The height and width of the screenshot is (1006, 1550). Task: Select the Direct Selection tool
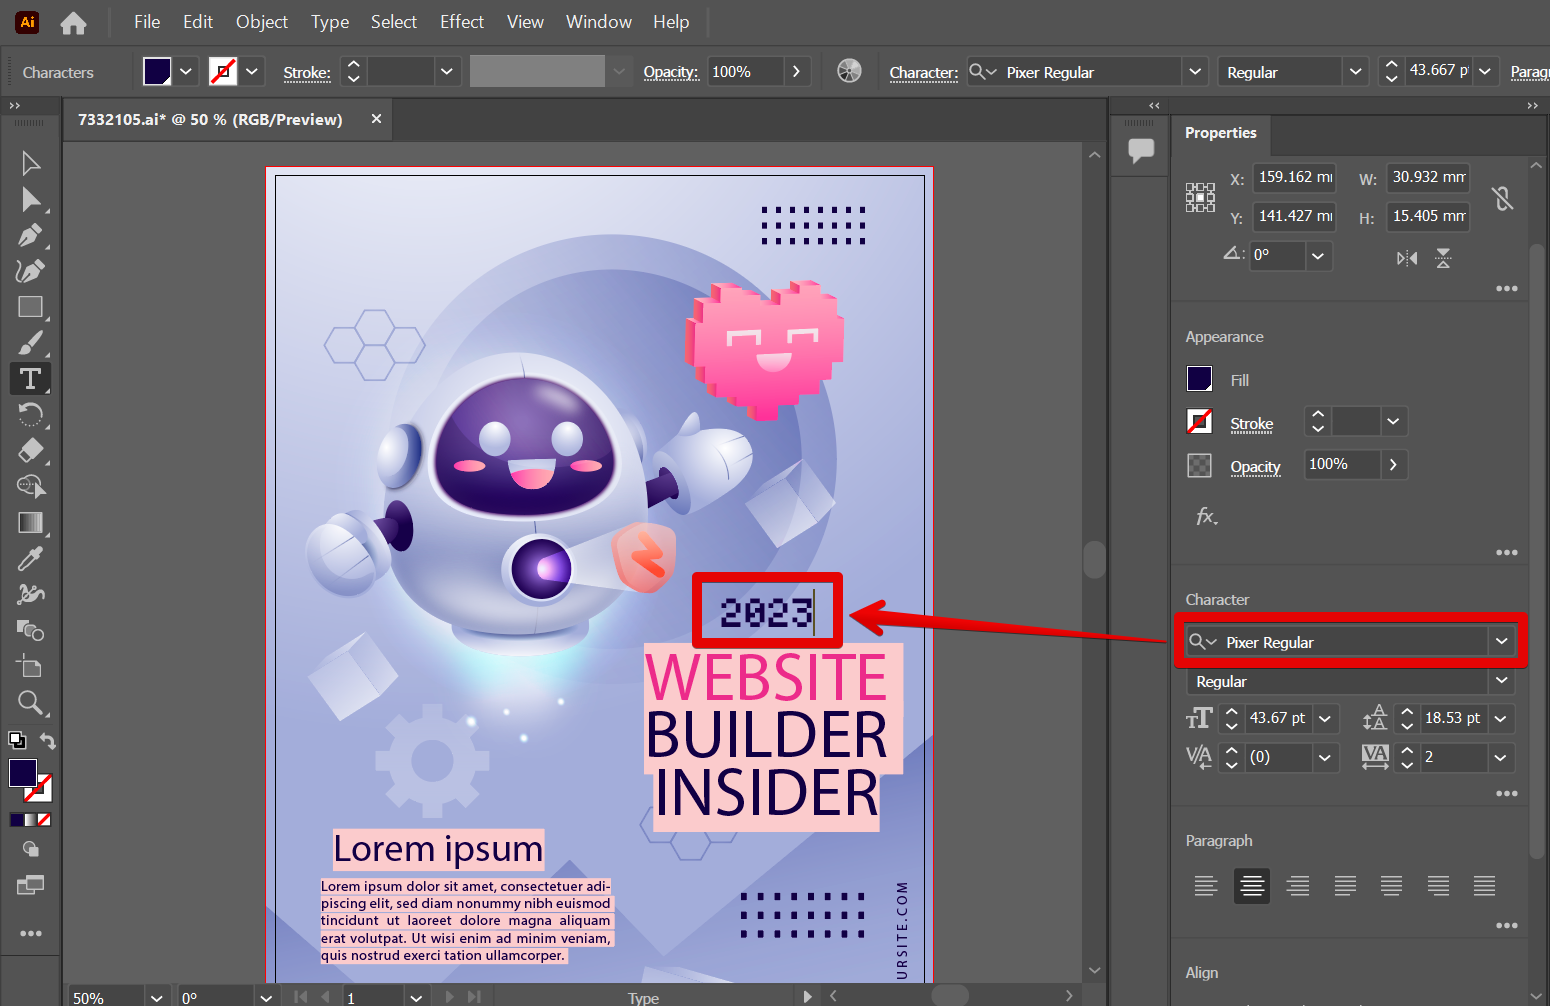point(30,200)
